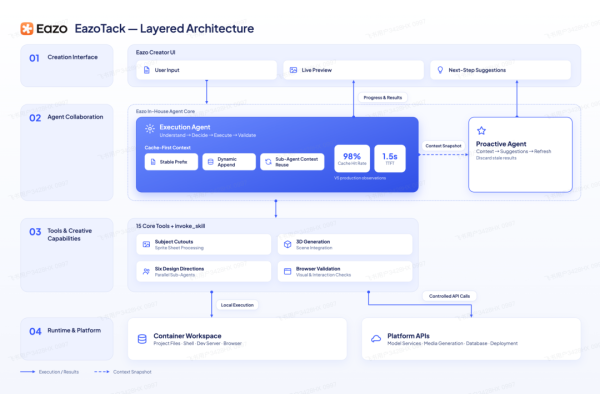
Task: Click the Execution Agent gear icon
Action: (150, 129)
